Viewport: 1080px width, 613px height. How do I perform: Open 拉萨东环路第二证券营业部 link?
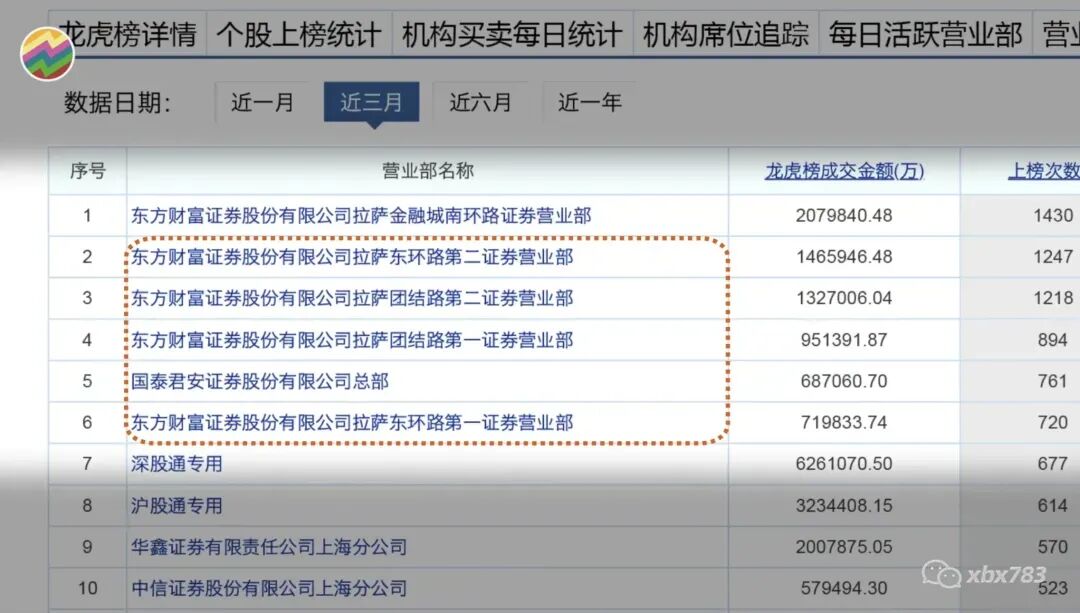[x=352, y=257]
